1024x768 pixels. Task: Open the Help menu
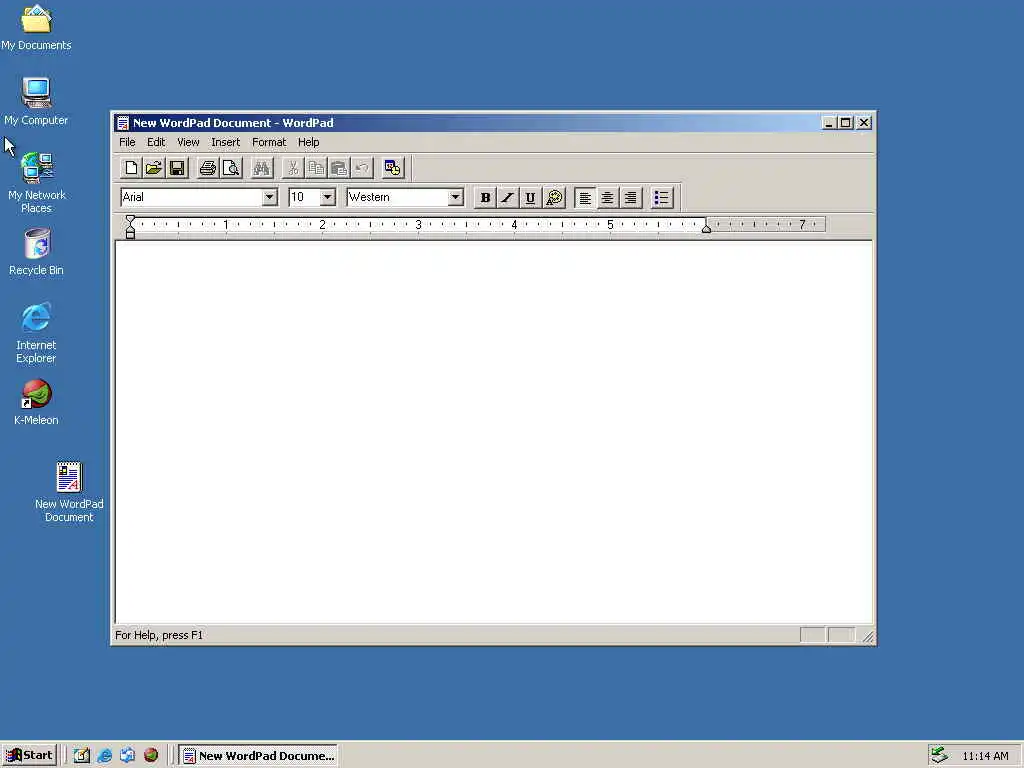pyautogui.click(x=308, y=142)
